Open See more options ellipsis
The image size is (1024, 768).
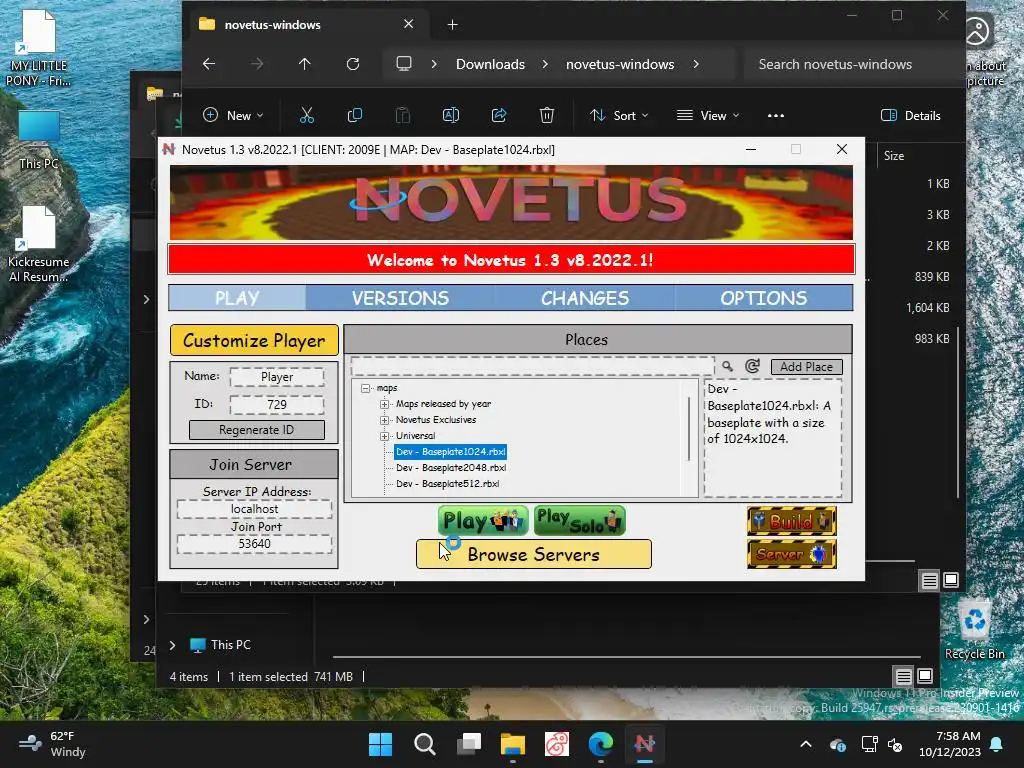coord(776,116)
